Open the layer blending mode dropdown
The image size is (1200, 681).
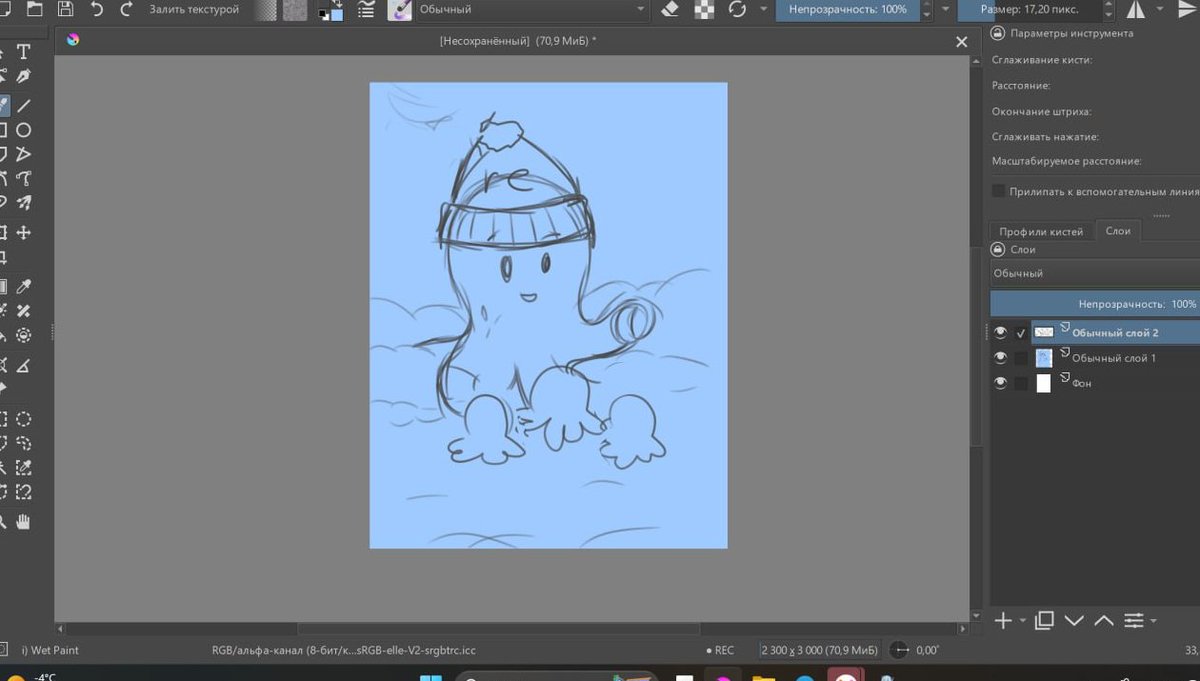click(x=1090, y=273)
